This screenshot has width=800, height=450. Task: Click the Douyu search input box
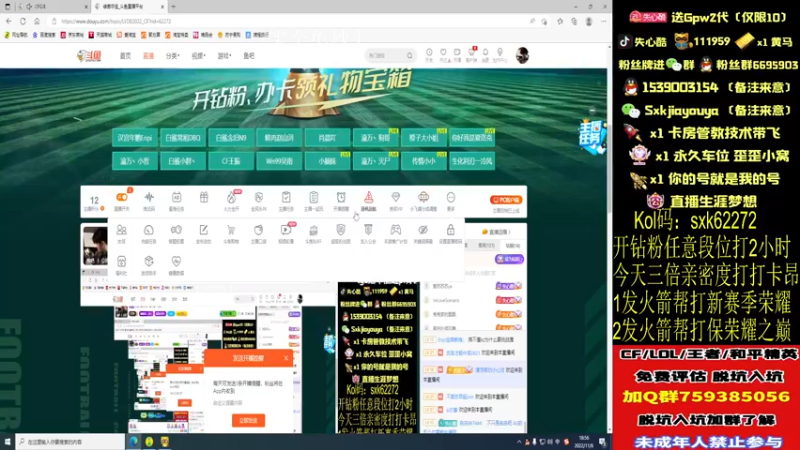(385, 55)
